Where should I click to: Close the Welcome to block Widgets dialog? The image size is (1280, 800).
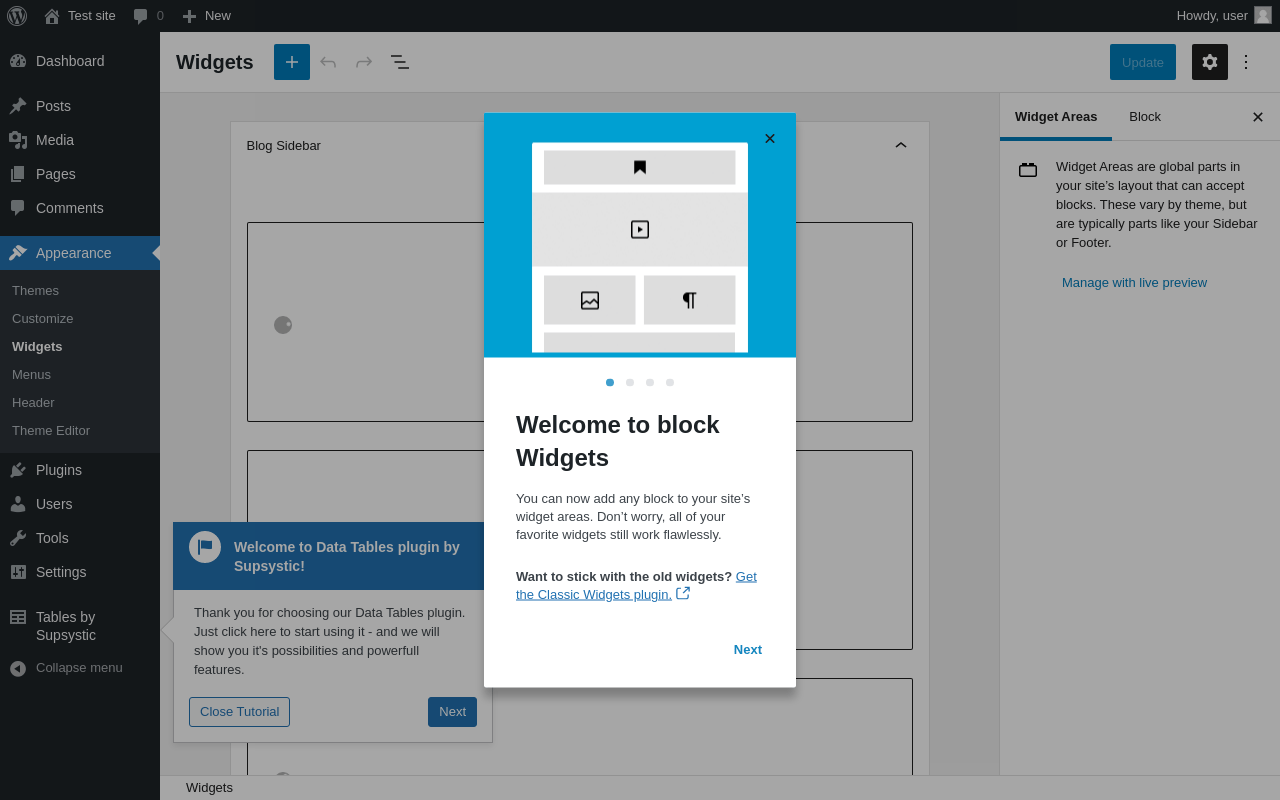770,139
